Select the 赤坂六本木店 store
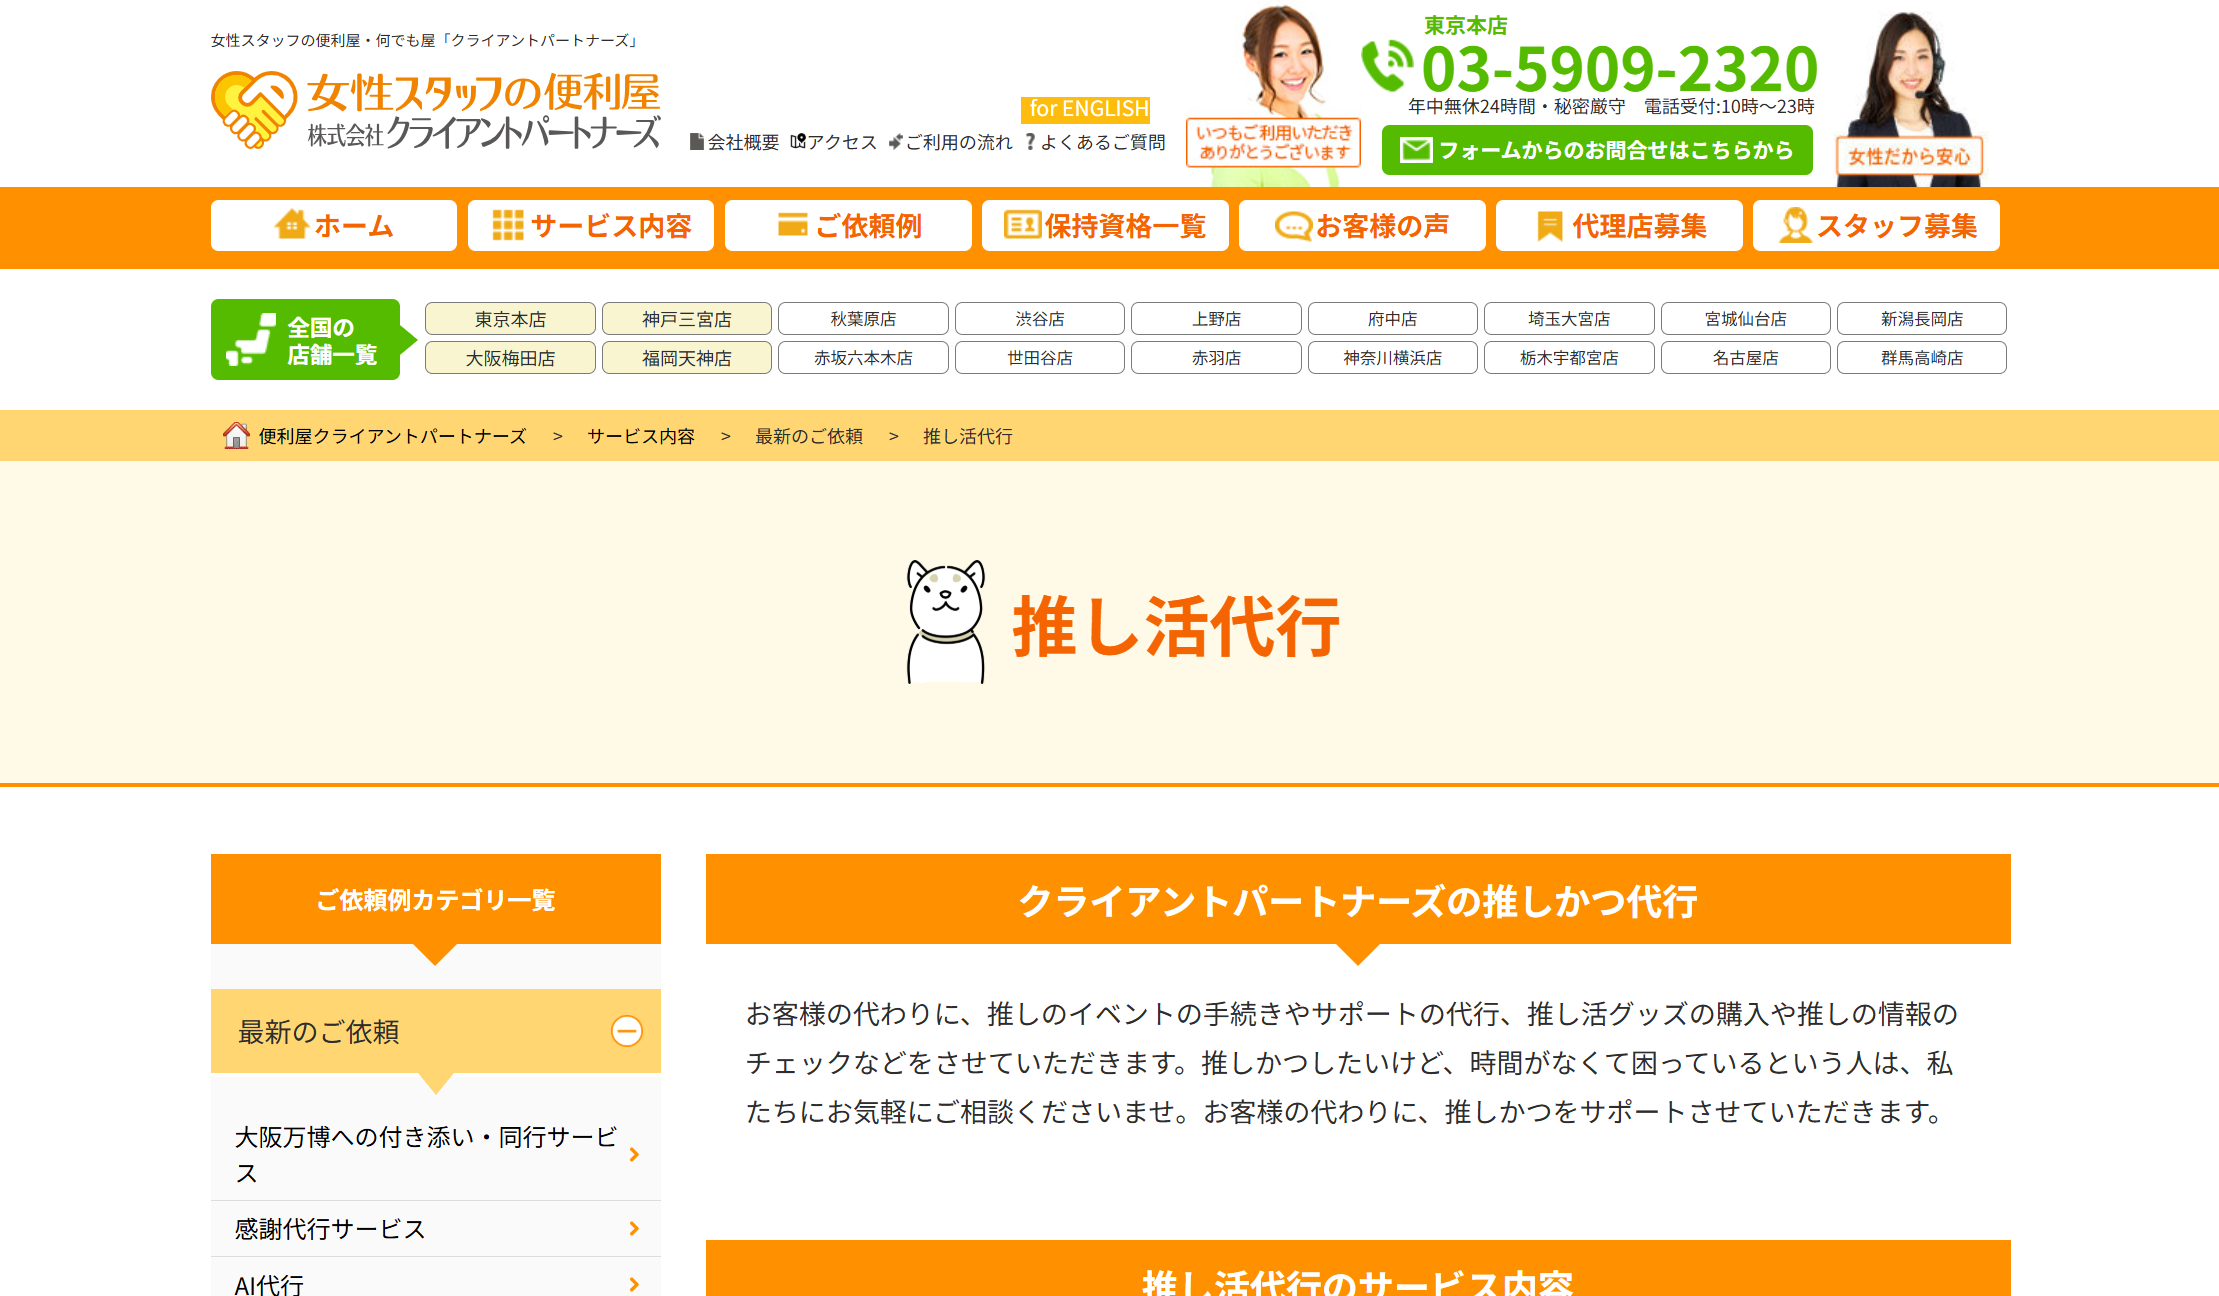This screenshot has height=1296, width=2219. click(863, 358)
